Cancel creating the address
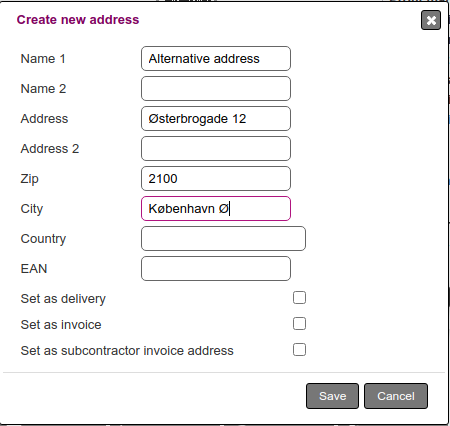The width and height of the screenshot is (450, 426). [x=396, y=396]
